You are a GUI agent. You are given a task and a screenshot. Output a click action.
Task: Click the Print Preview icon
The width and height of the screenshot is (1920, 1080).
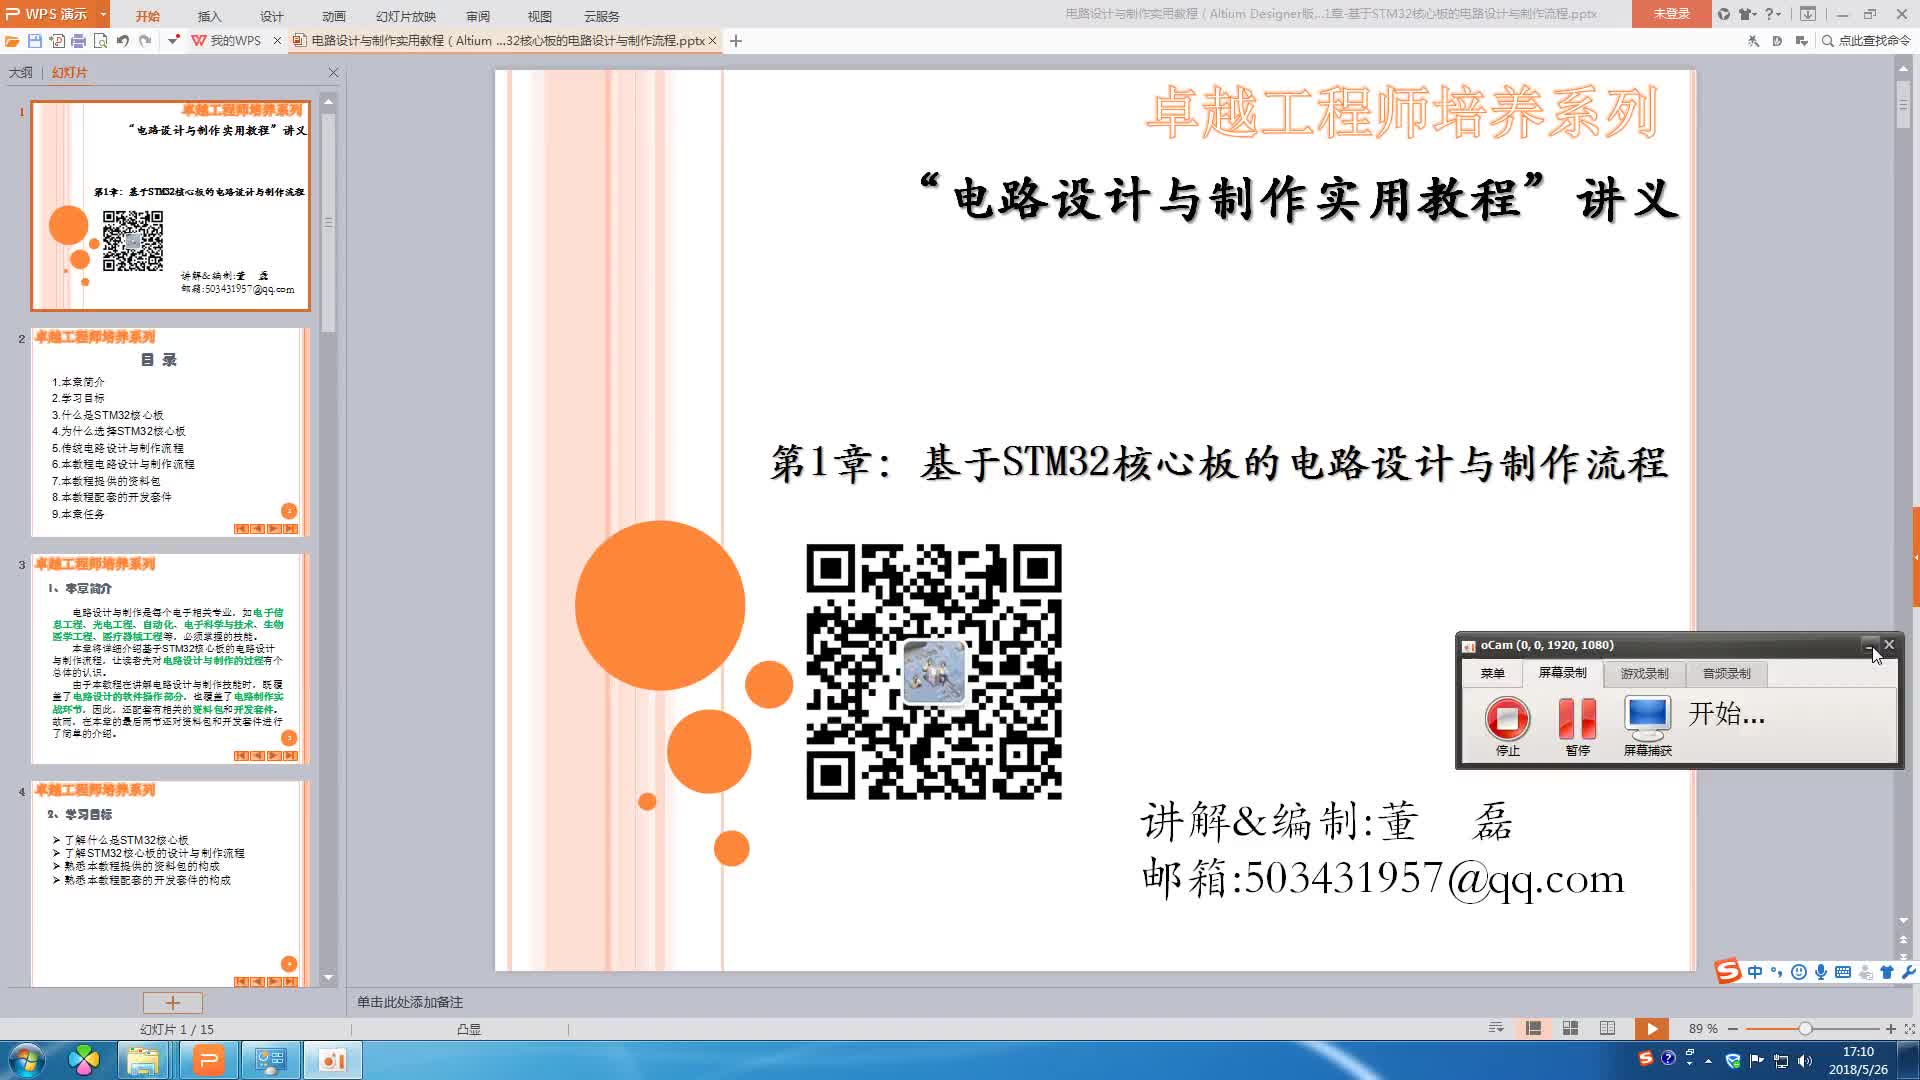pos(101,41)
